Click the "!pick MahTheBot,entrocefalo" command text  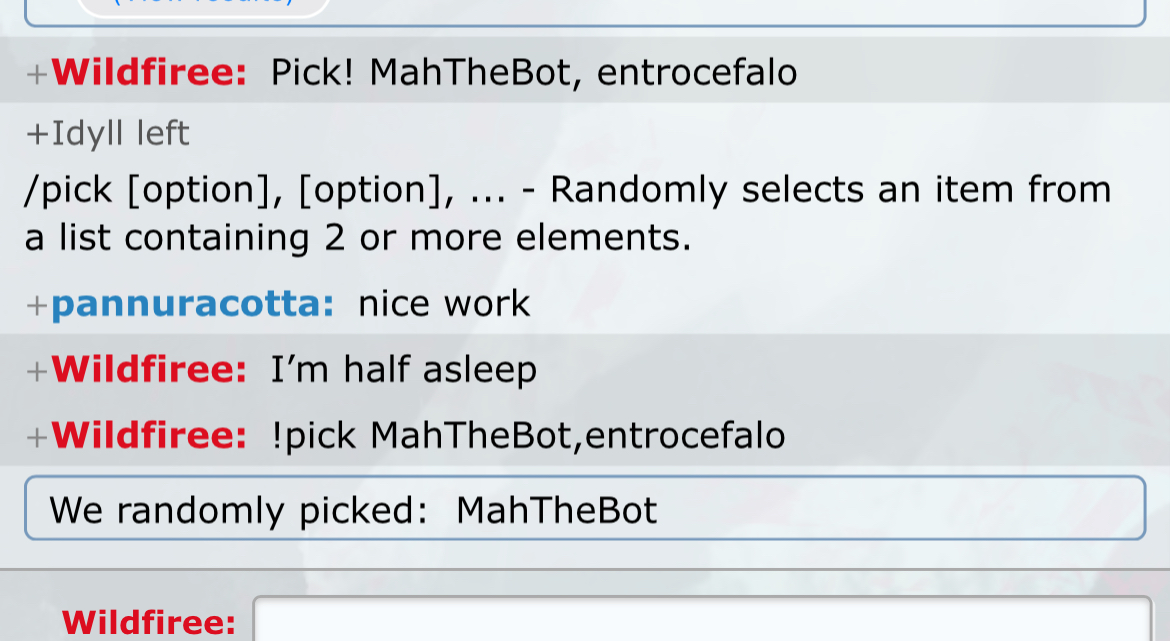coord(528,435)
